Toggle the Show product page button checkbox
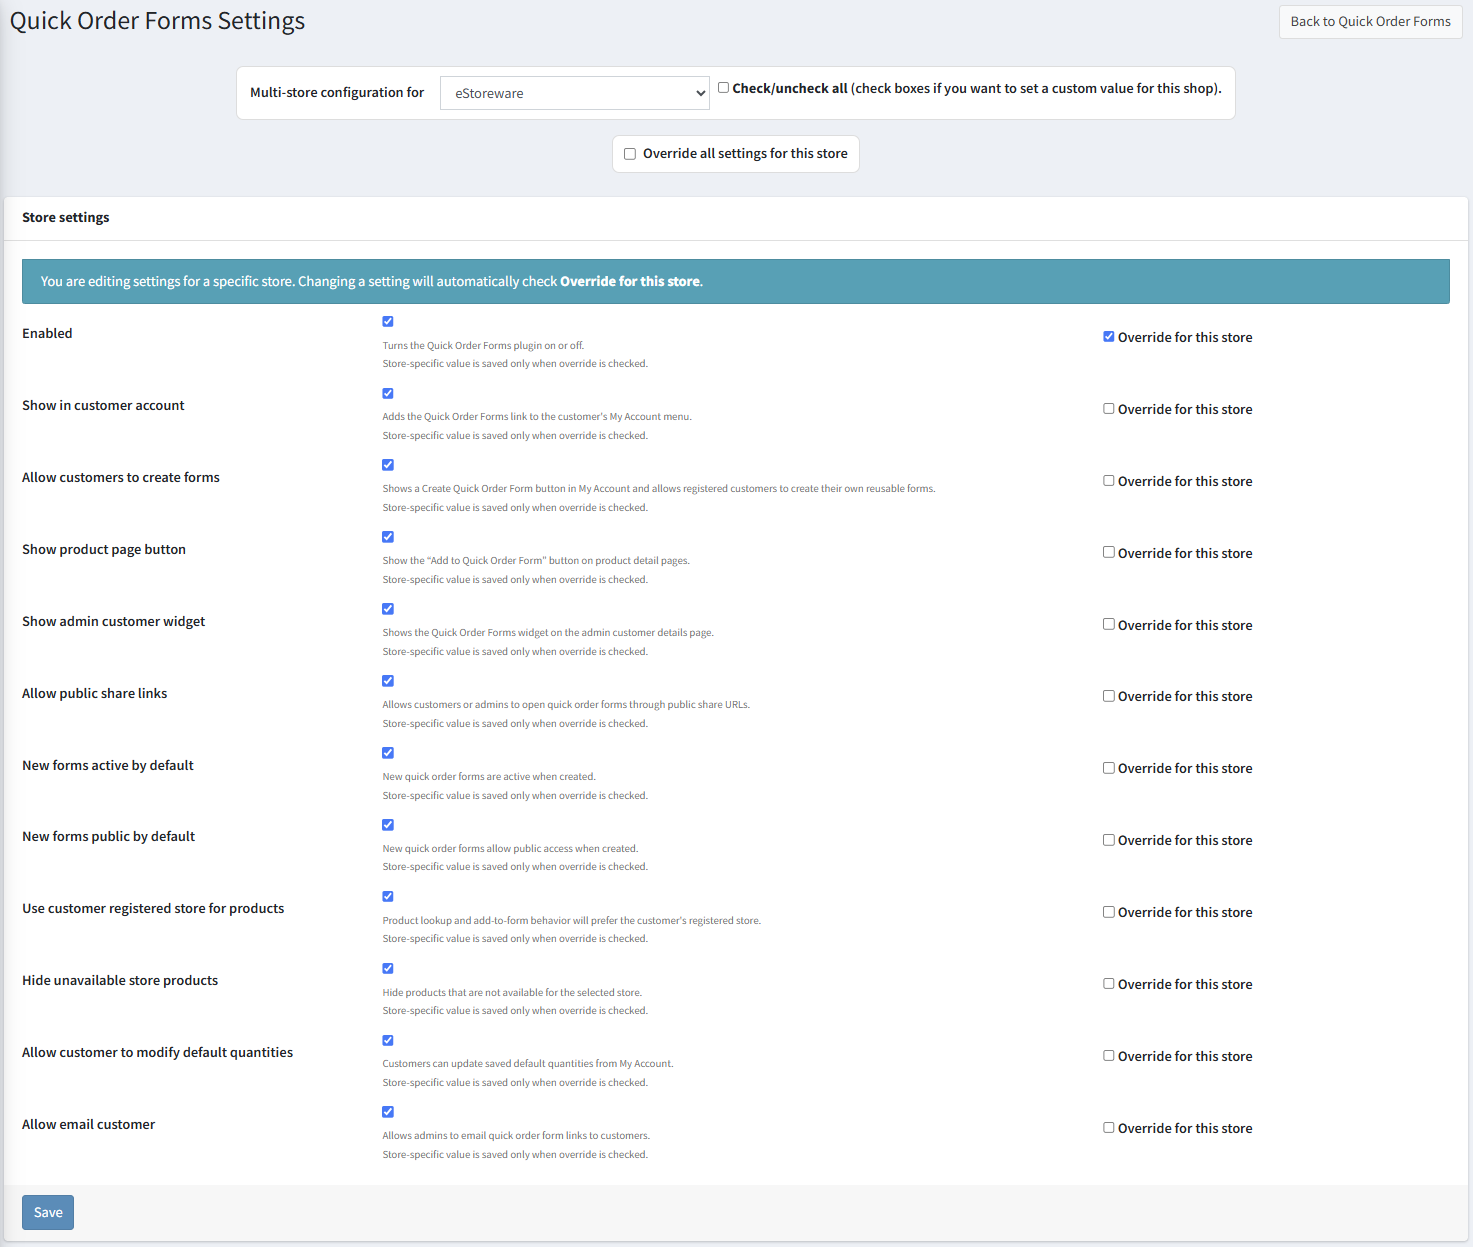The width and height of the screenshot is (1473, 1247). 388,537
